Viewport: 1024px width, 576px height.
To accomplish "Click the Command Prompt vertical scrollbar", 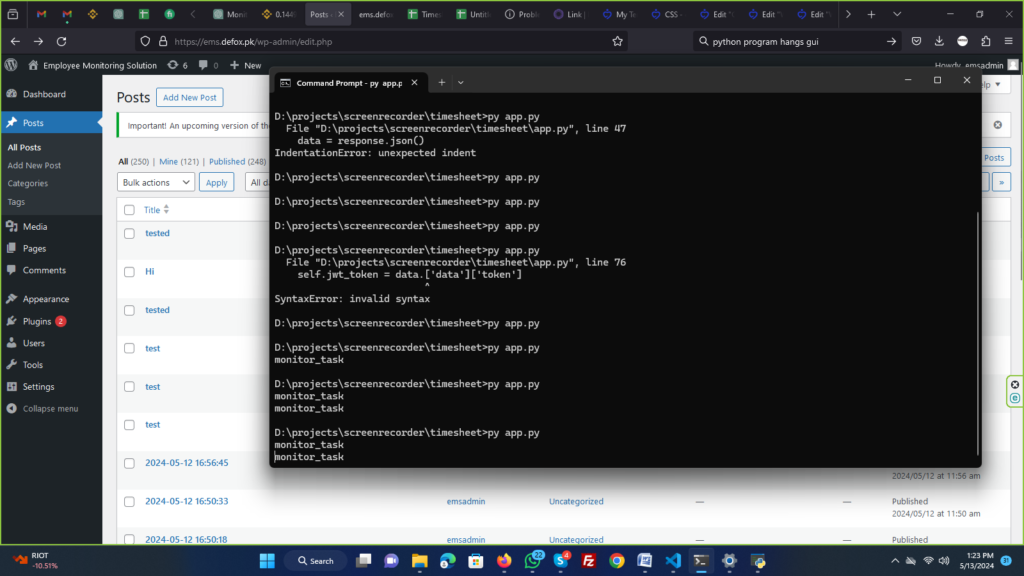I will click(978, 330).
